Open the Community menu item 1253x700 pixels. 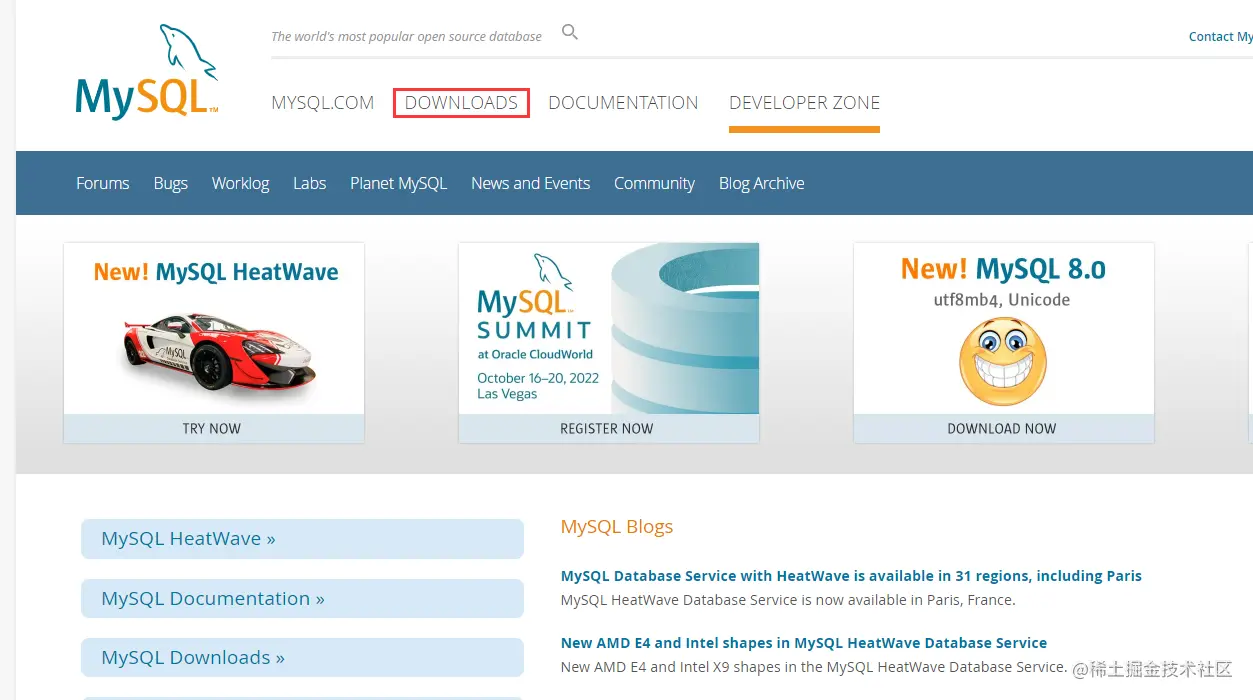654,183
